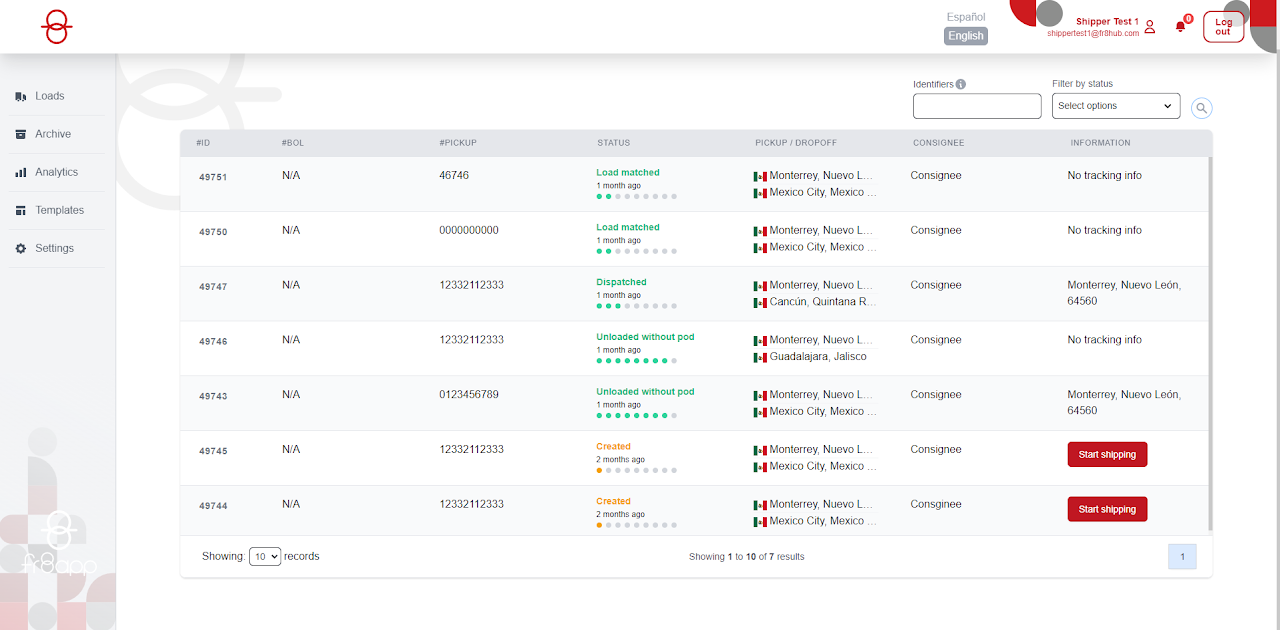Click Consignee cell of load 49746
The image size is (1280, 630).
point(936,340)
